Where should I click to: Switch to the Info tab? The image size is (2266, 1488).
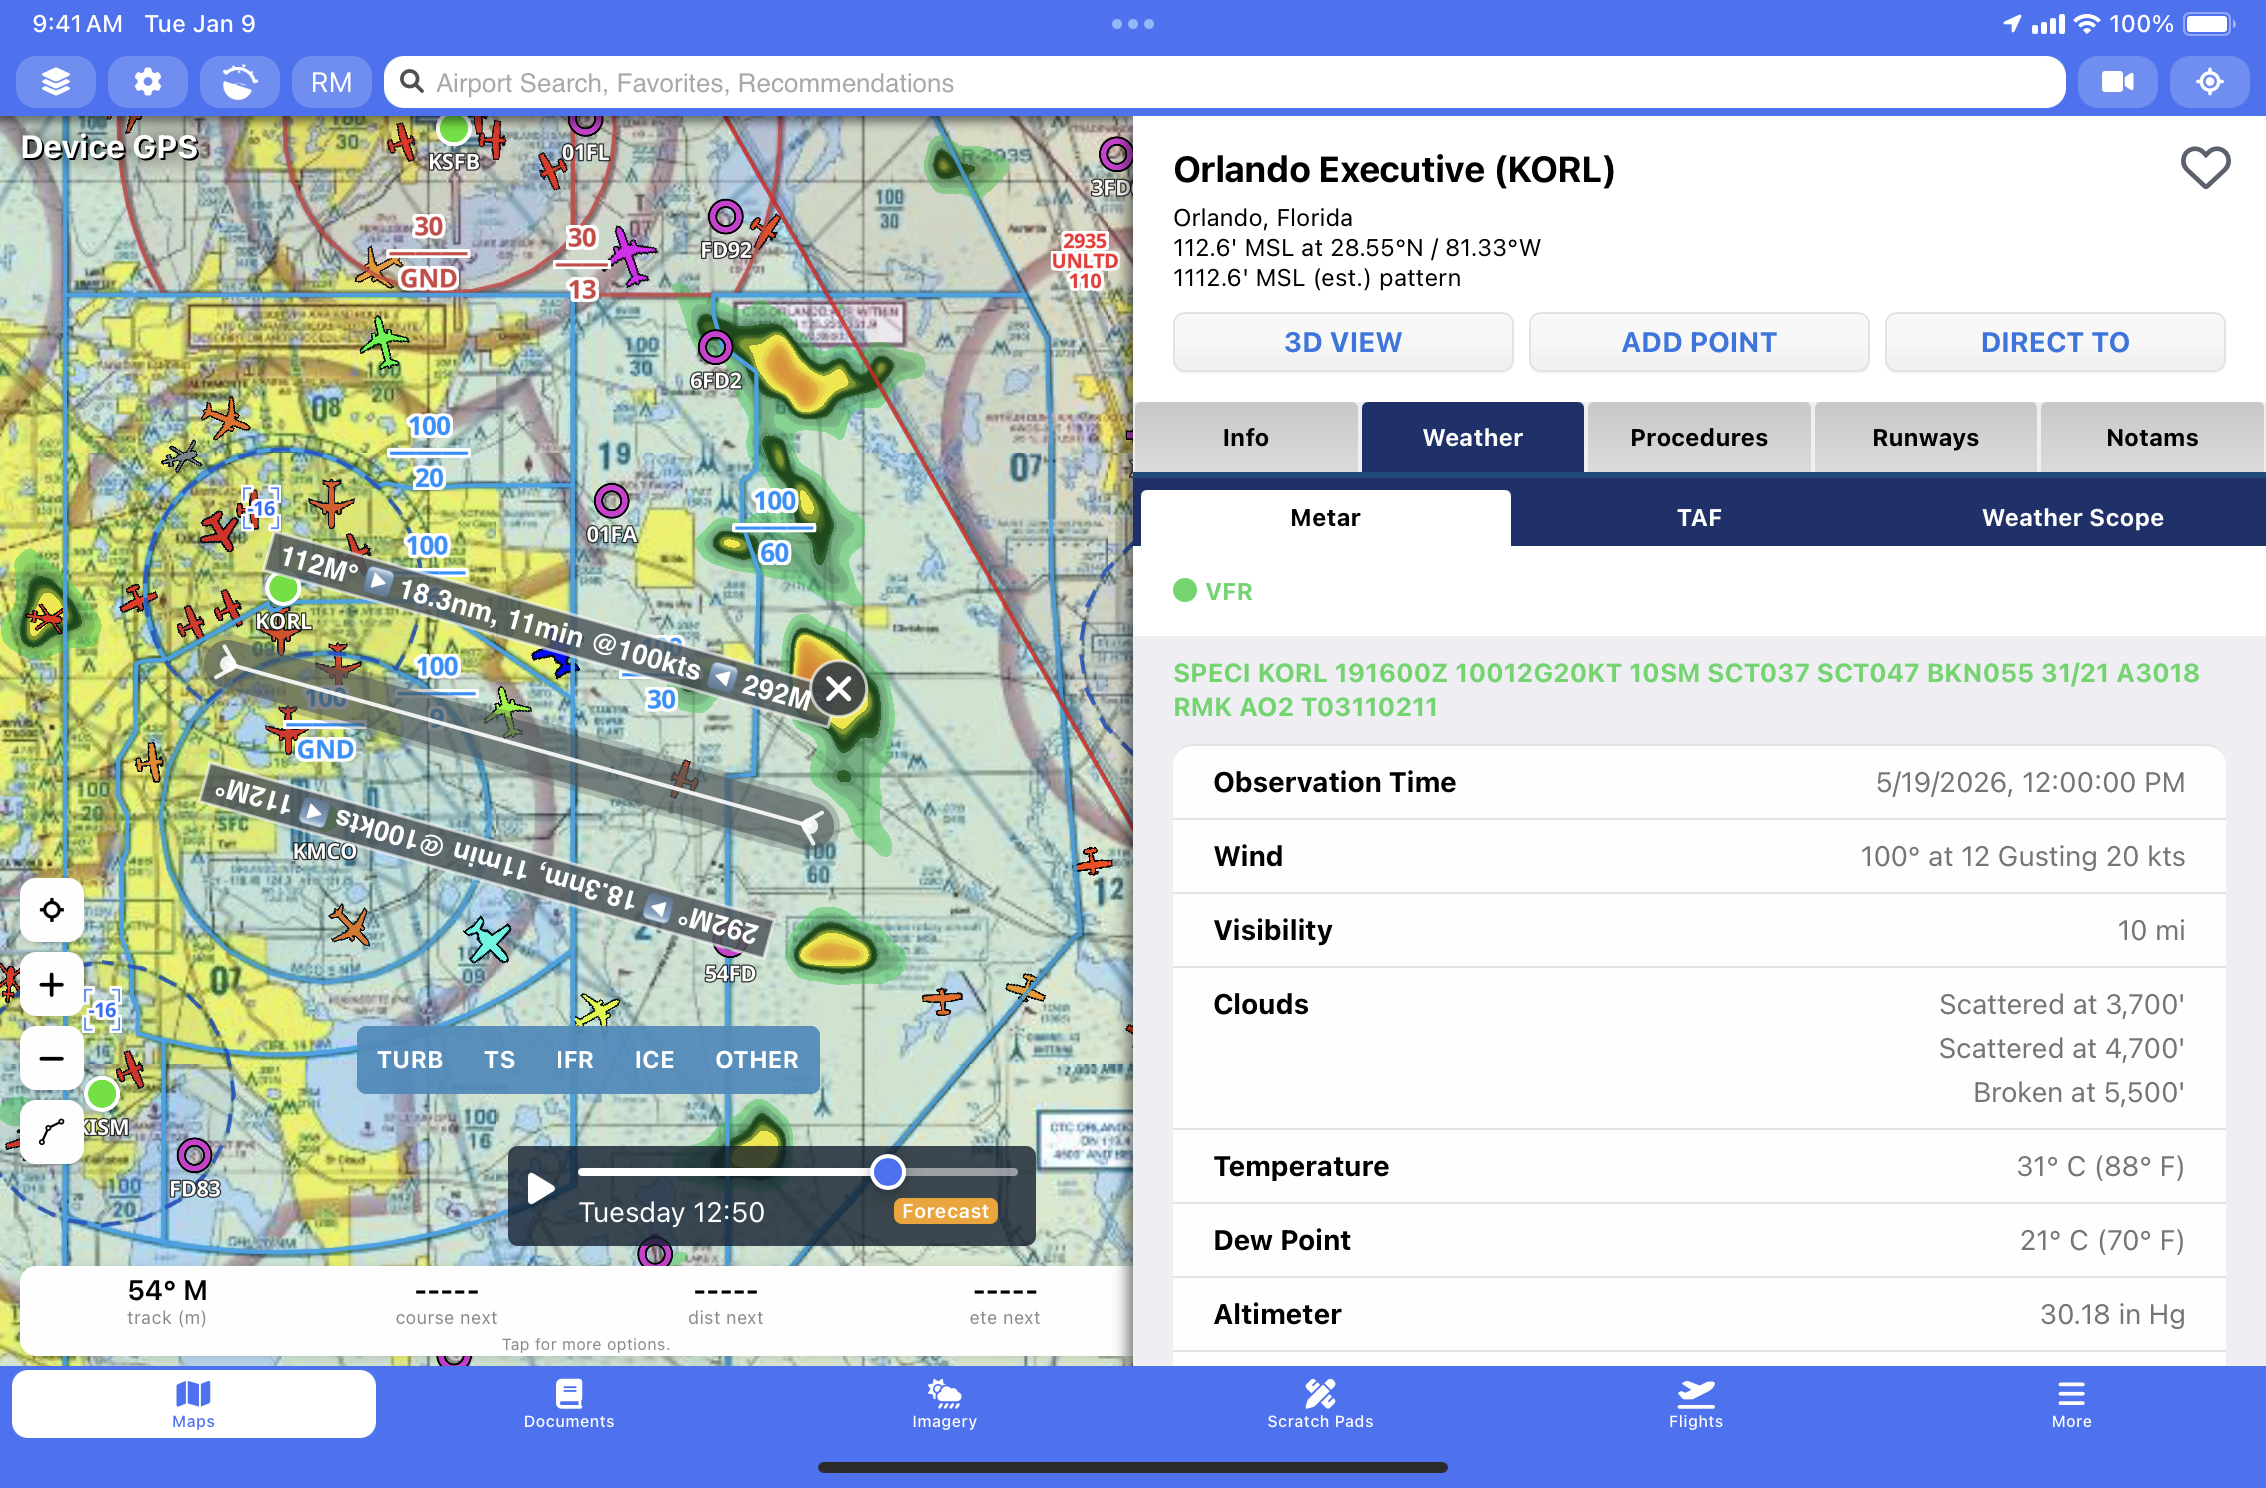click(1246, 437)
